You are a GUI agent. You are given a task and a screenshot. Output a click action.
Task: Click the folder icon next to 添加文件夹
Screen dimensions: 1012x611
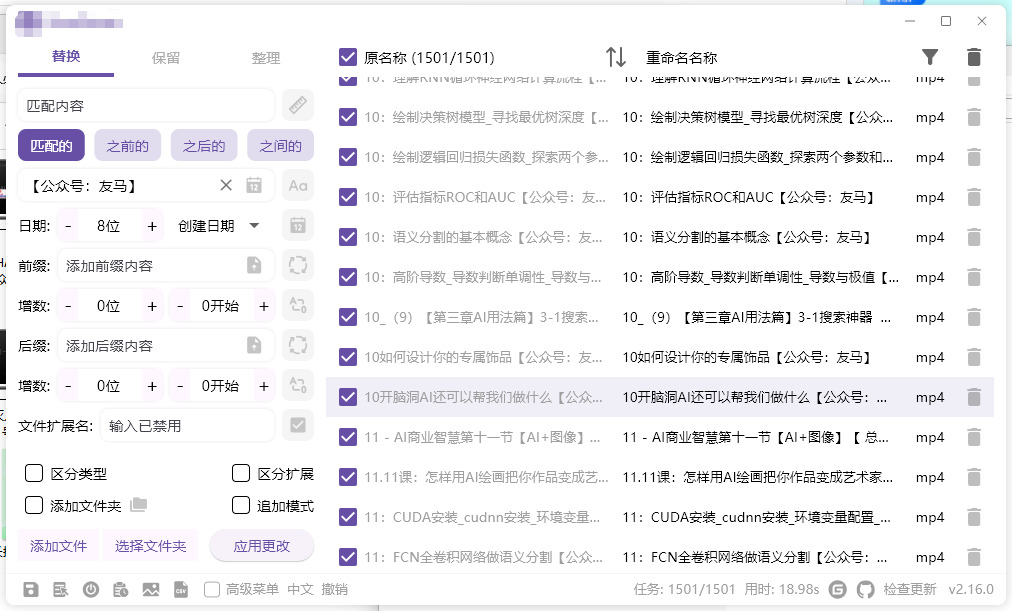point(138,505)
